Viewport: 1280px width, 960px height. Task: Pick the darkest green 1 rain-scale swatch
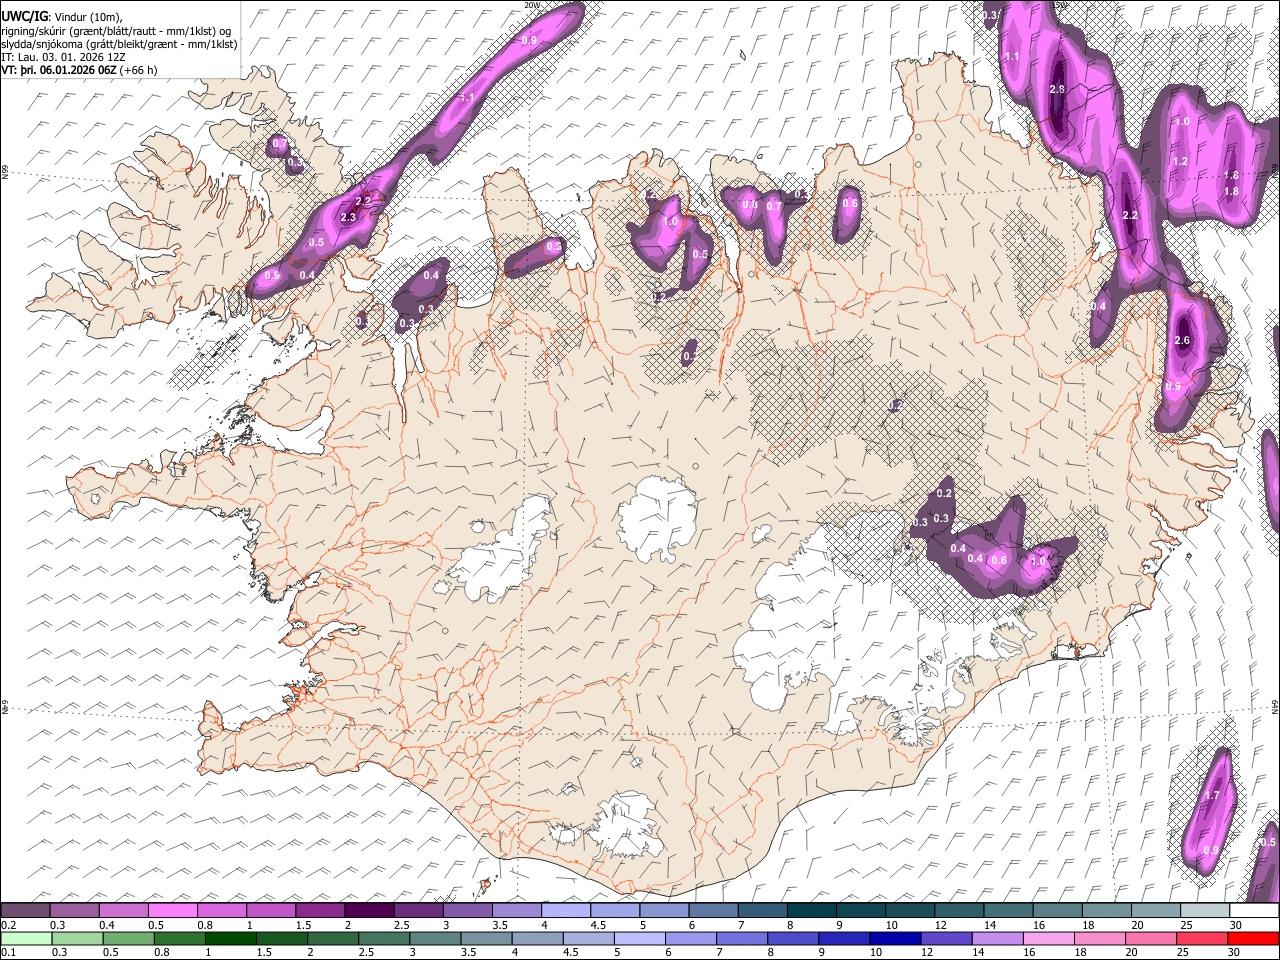230,938
